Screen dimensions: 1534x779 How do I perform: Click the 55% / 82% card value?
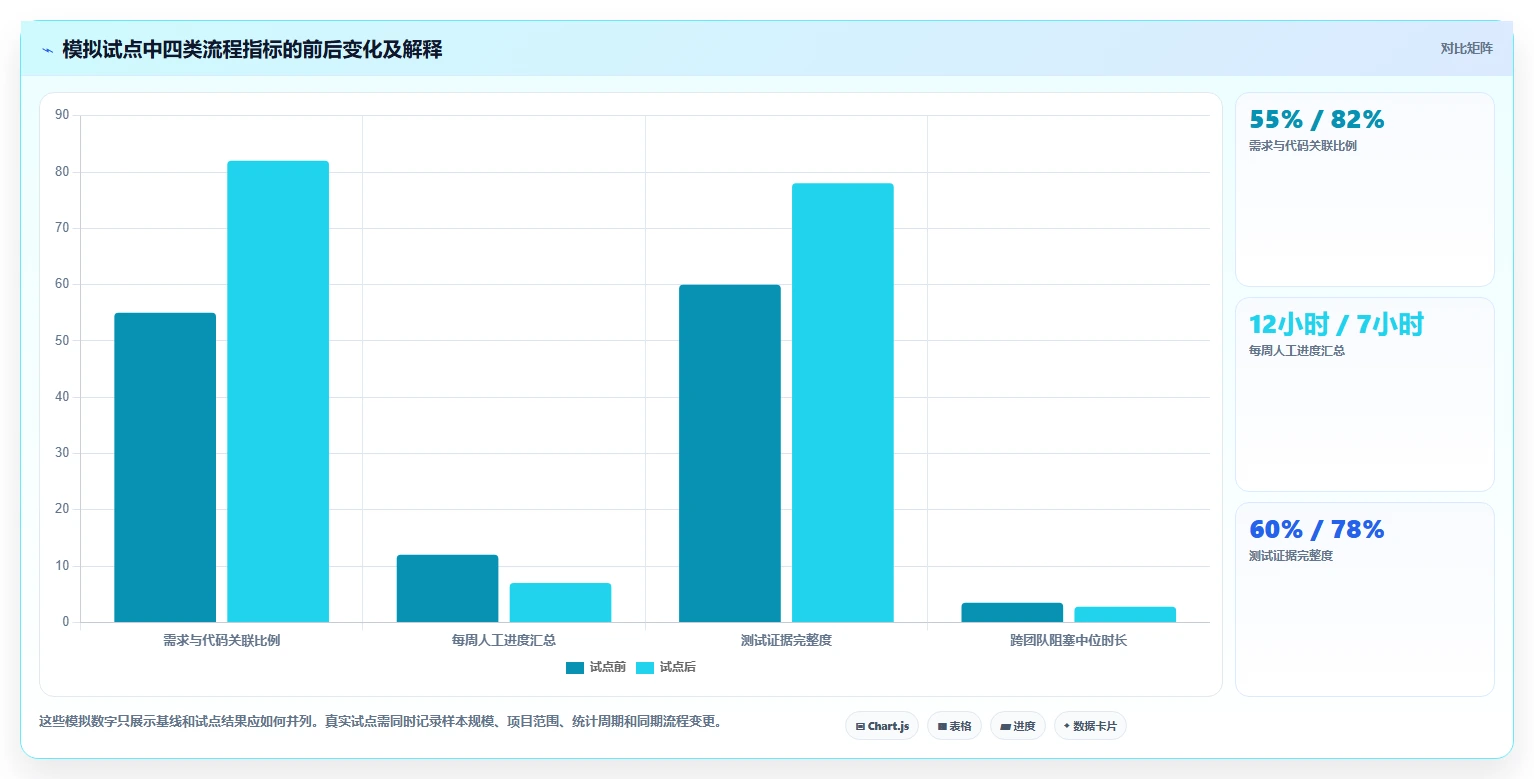coord(1317,120)
